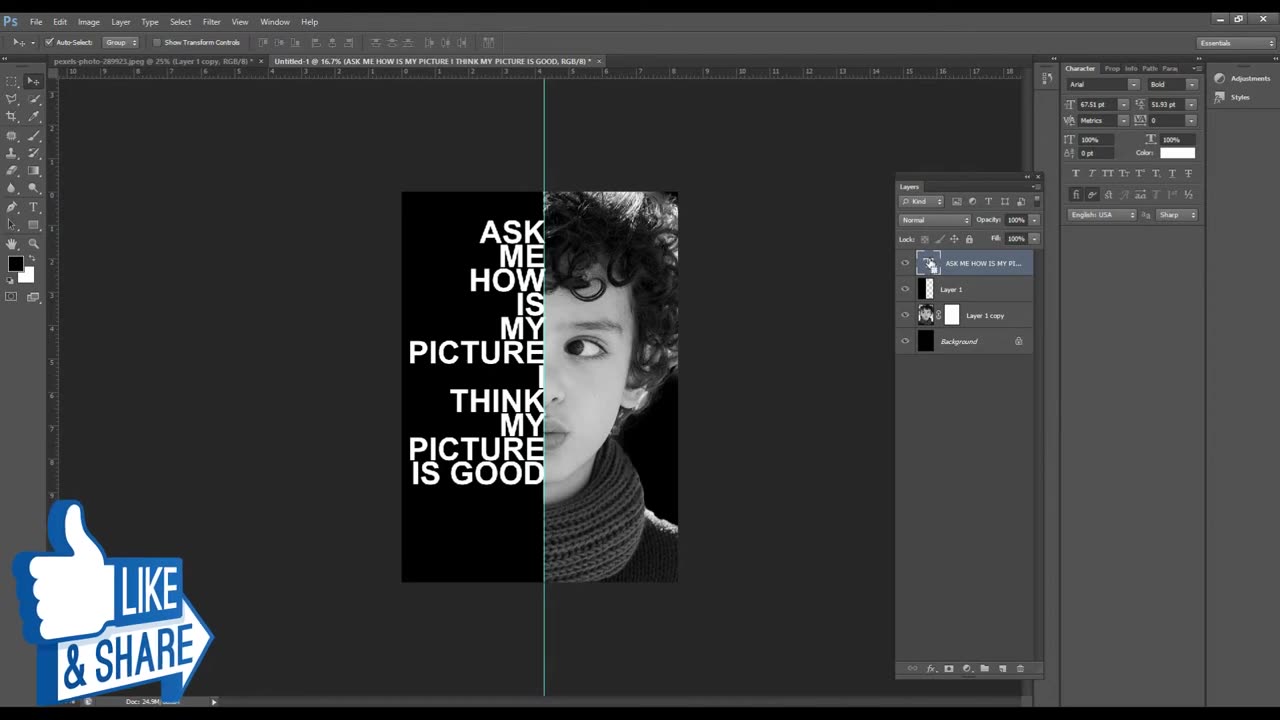Click the black foreground color swatch

[x=14, y=263]
